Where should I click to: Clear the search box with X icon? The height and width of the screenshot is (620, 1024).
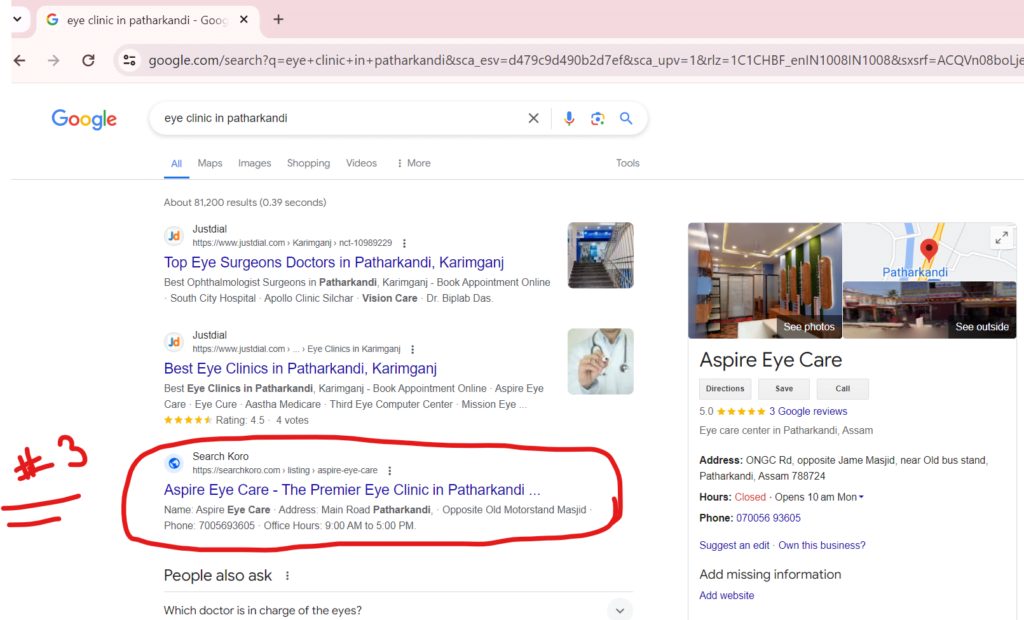[x=534, y=118]
